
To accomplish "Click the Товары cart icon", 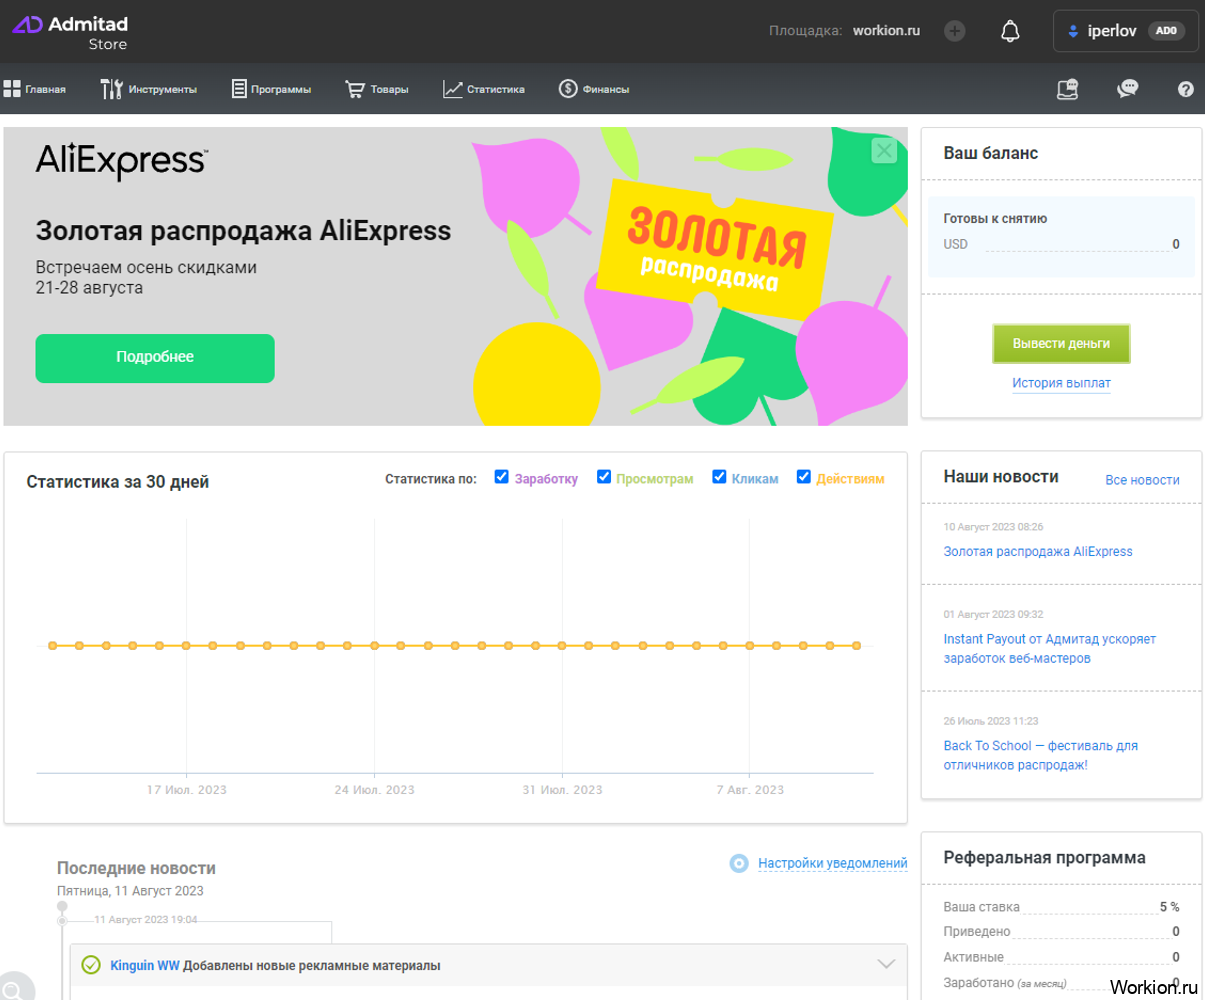I will tap(355, 89).
